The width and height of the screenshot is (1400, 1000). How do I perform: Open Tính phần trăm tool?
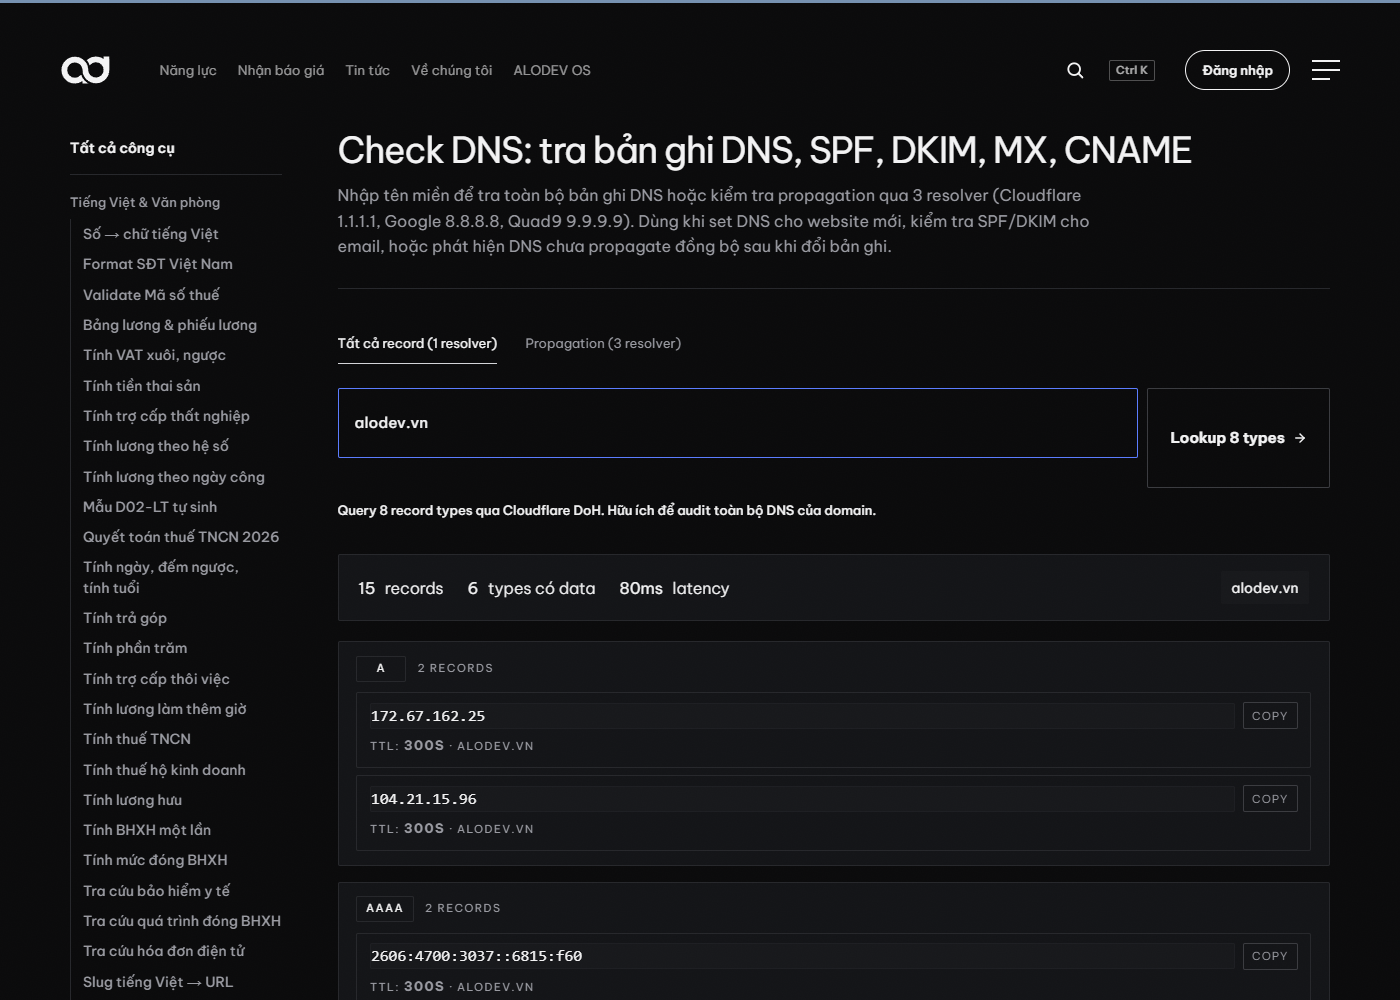point(135,648)
